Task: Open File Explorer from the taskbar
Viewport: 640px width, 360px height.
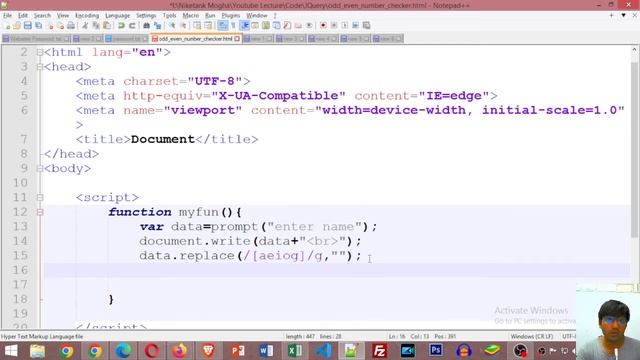Action: (x=38, y=351)
